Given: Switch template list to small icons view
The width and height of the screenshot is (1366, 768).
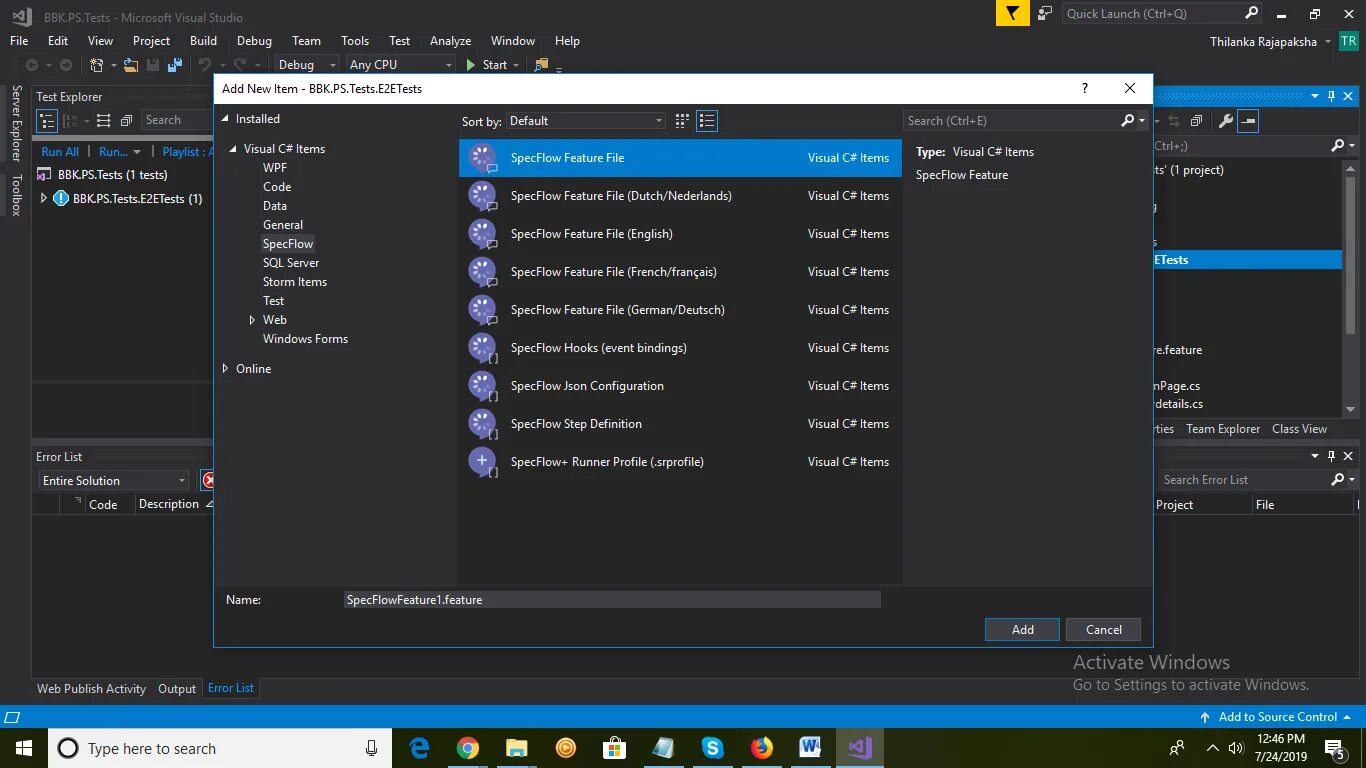Looking at the screenshot, I should [707, 121].
